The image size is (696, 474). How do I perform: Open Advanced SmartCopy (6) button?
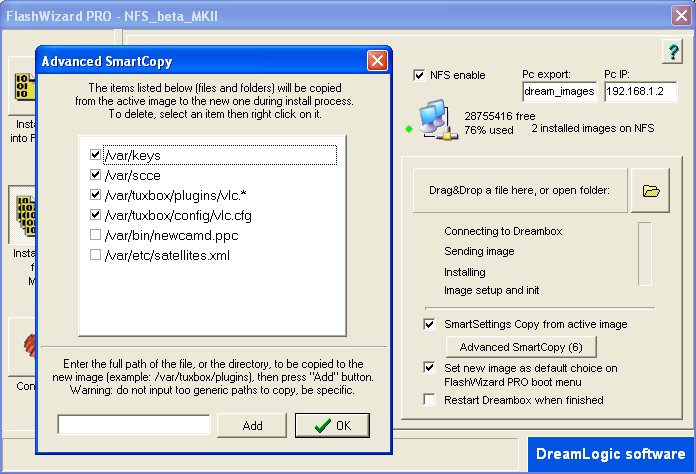(x=521, y=347)
